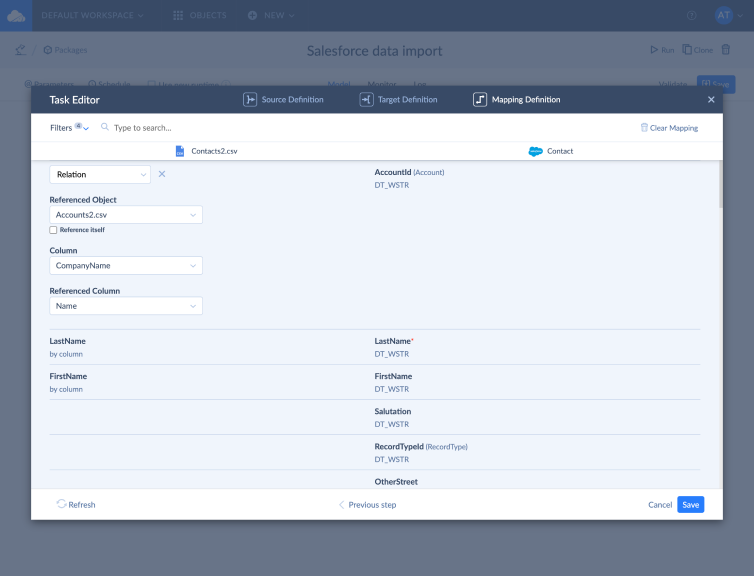Open the Objects grid menu
This screenshot has width=754, height=576.
pos(200,15)
